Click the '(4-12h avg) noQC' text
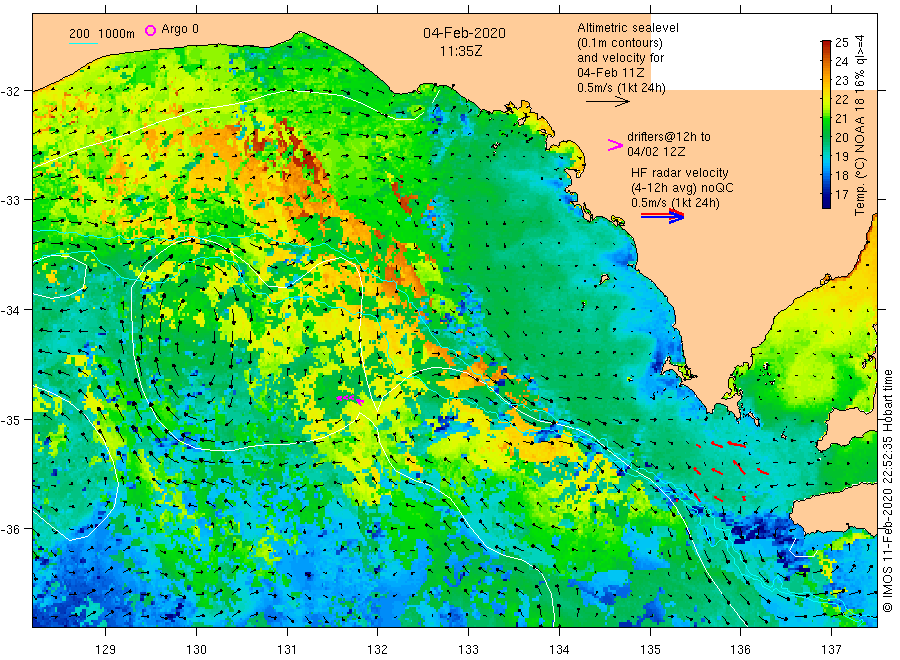This screenshot has height=660, width=900. tap(682, 188)
